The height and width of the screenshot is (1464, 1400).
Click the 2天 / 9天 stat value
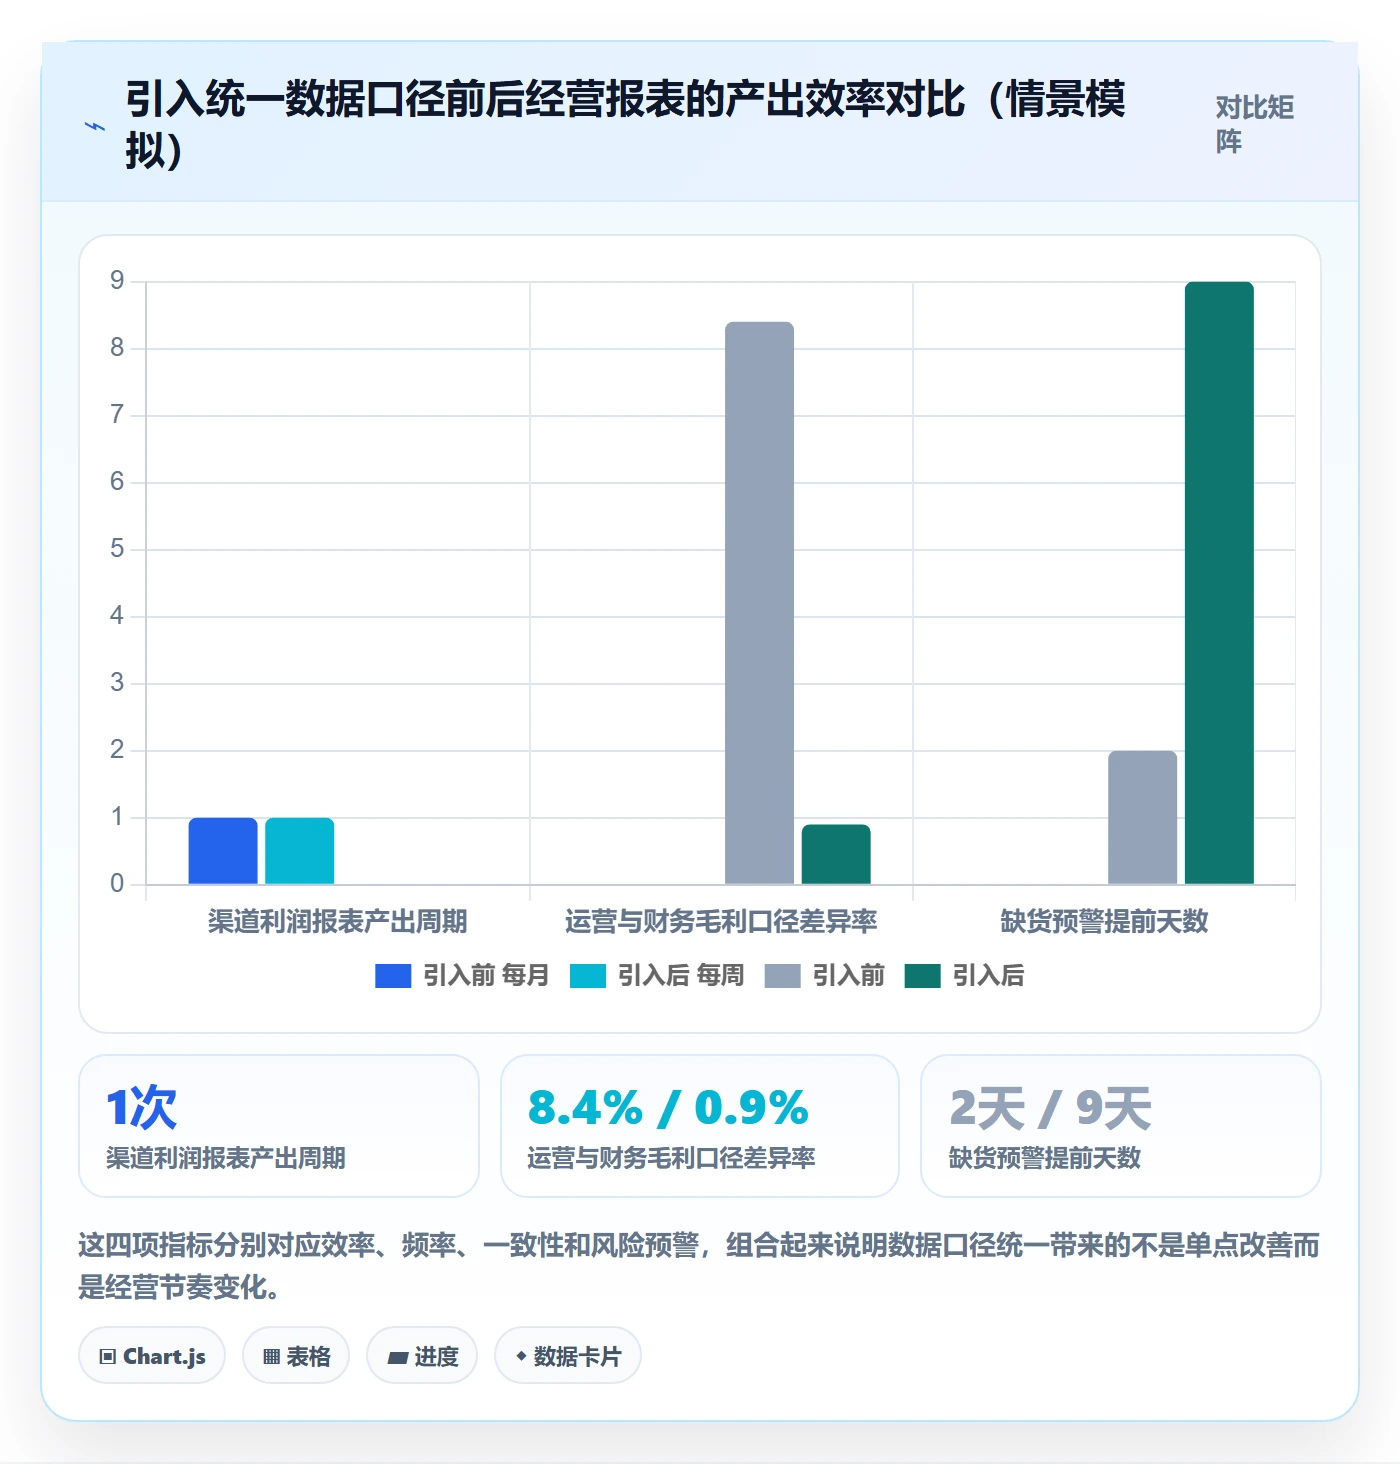point(1050,1108)
